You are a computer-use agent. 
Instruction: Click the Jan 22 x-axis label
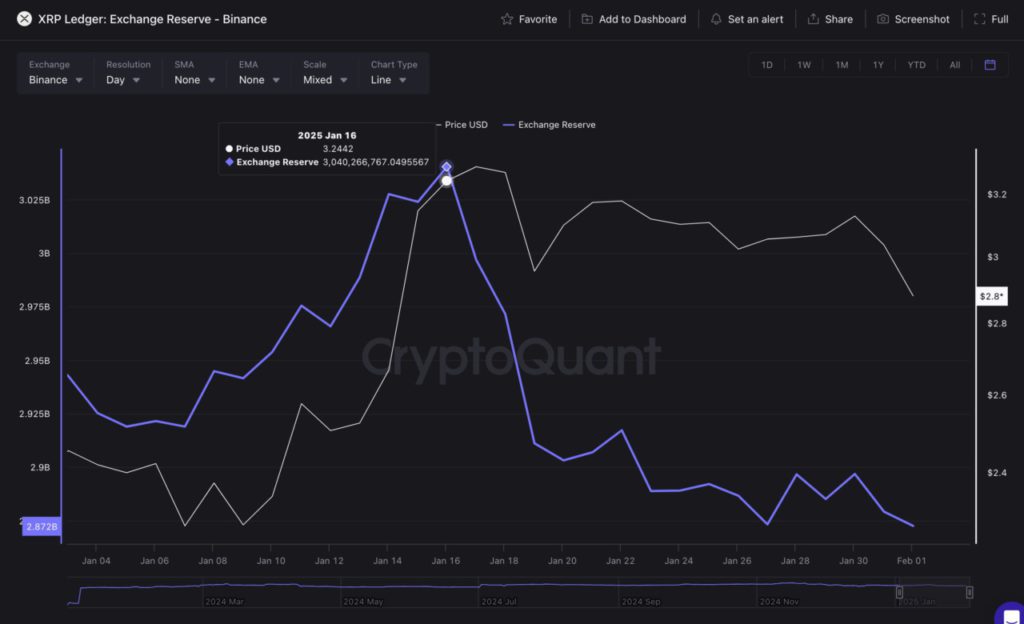click(x=620, y=561)
